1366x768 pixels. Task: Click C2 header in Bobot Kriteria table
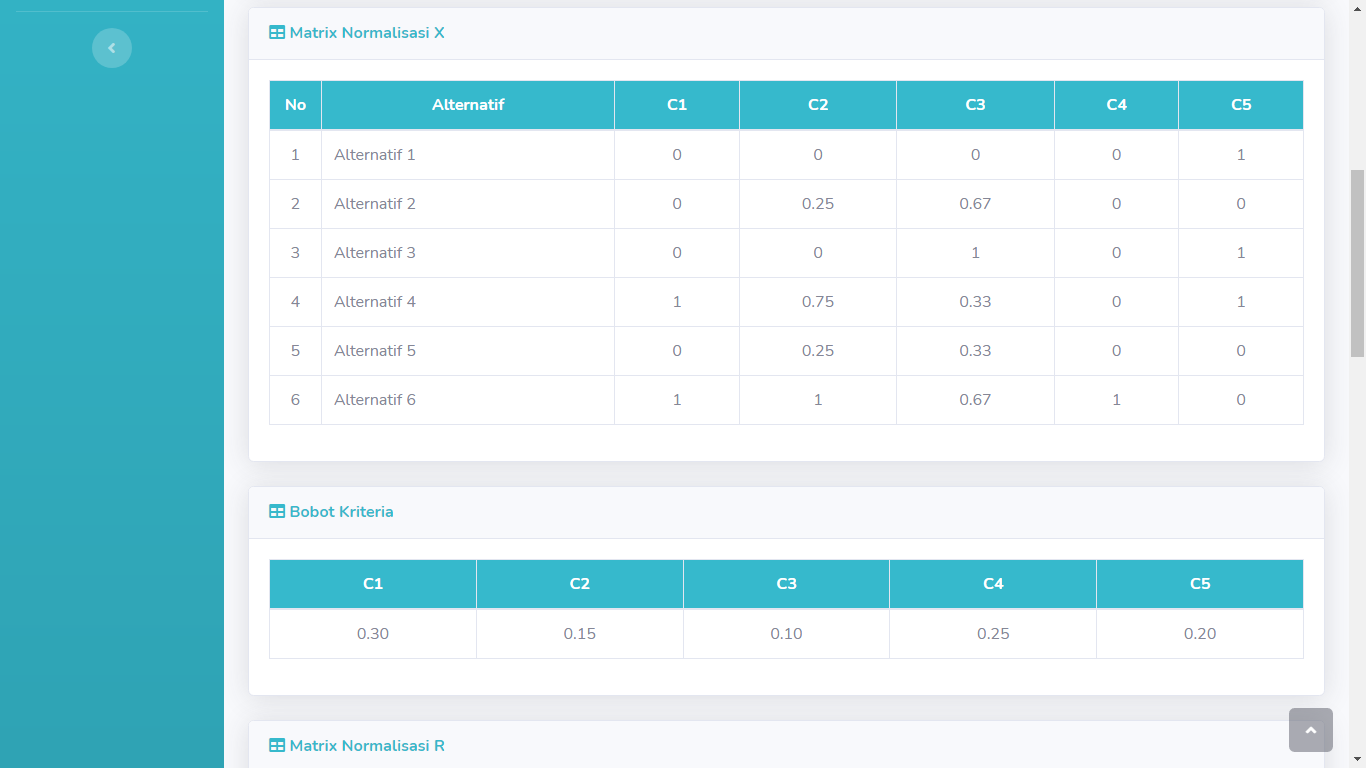tap(580, 584)
